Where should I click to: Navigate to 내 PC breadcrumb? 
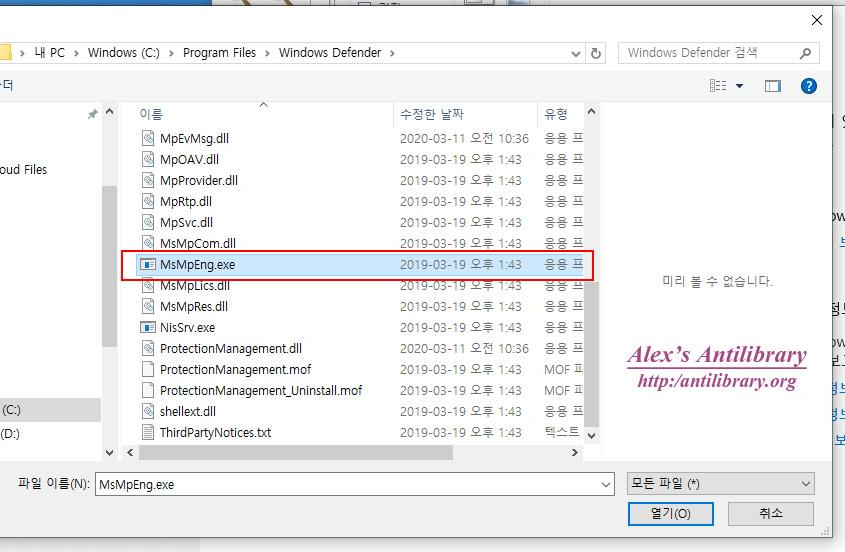coord(50,53)
